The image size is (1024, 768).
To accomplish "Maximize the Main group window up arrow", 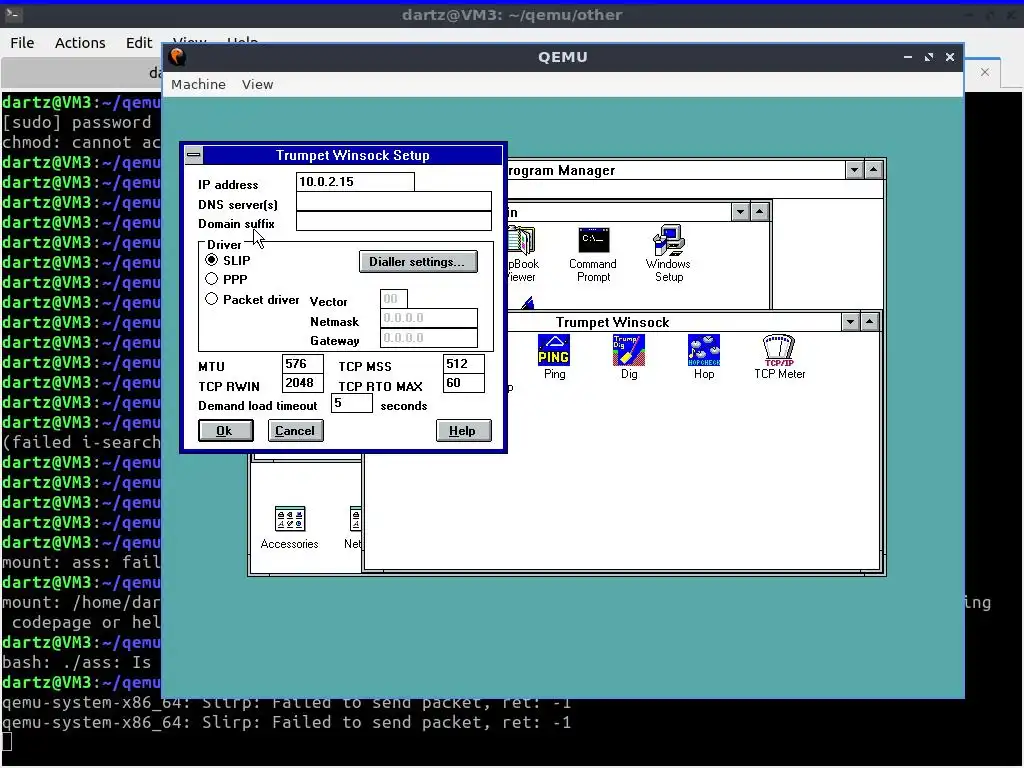I will click(x=760, y=212).
